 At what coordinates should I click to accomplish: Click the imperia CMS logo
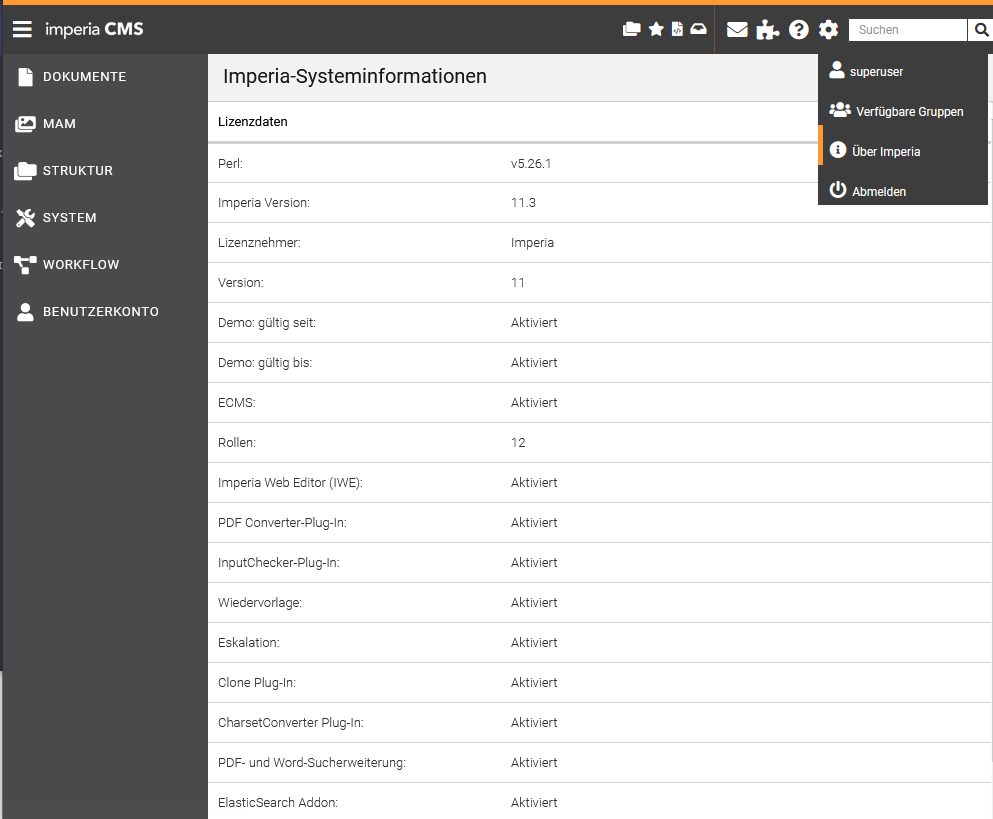click(94, 29)
